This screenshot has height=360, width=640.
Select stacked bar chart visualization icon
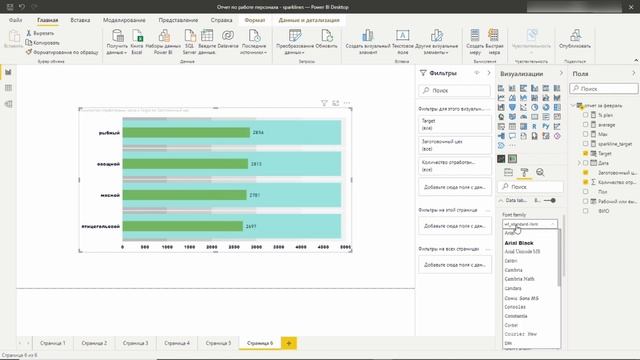(x=501, y=88)
